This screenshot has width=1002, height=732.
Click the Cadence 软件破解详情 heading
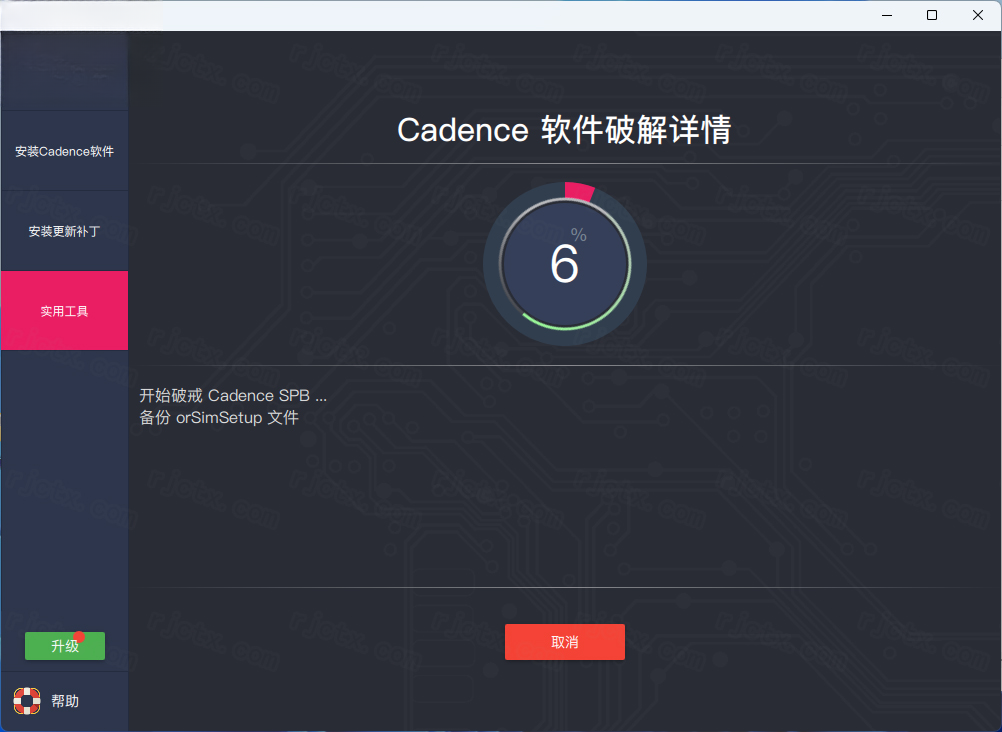tap(564, 130)
